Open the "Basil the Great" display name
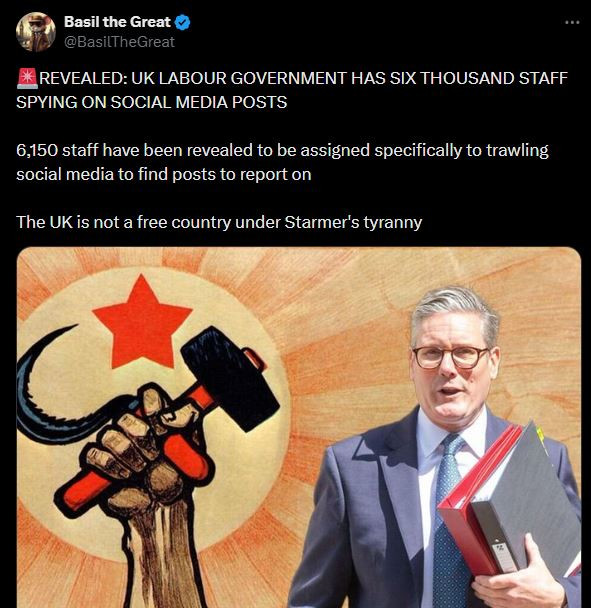The image size is (591, 608). pyautogui.click(x=117, y=22)
